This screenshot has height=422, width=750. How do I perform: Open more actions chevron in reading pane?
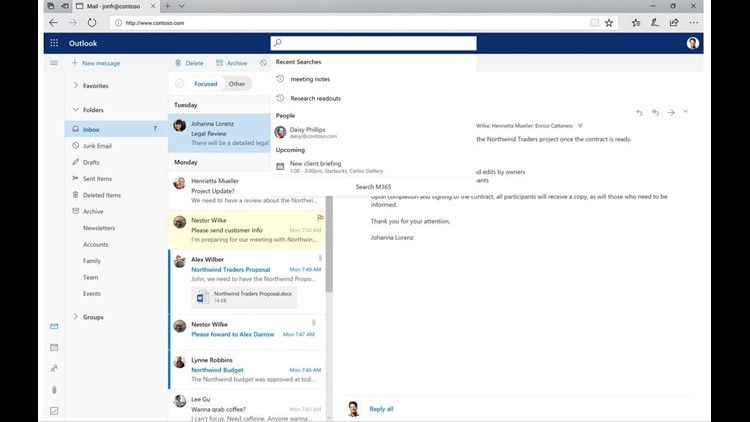coord(685,111)
